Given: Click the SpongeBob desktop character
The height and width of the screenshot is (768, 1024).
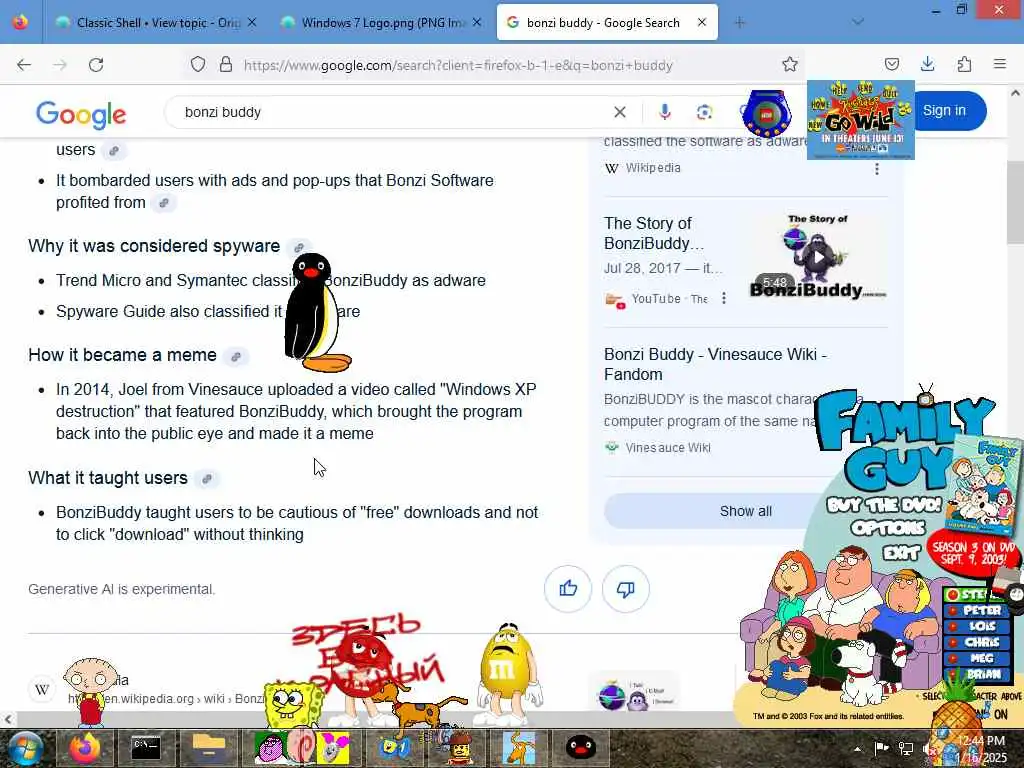Looking at the screenshot, I should point(292,705).
